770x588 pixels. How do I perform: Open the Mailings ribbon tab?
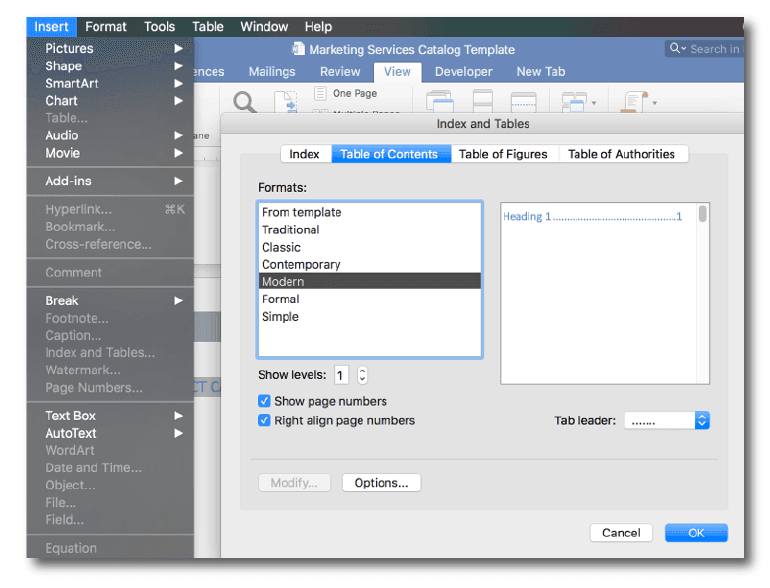click(x=272, y=72)
